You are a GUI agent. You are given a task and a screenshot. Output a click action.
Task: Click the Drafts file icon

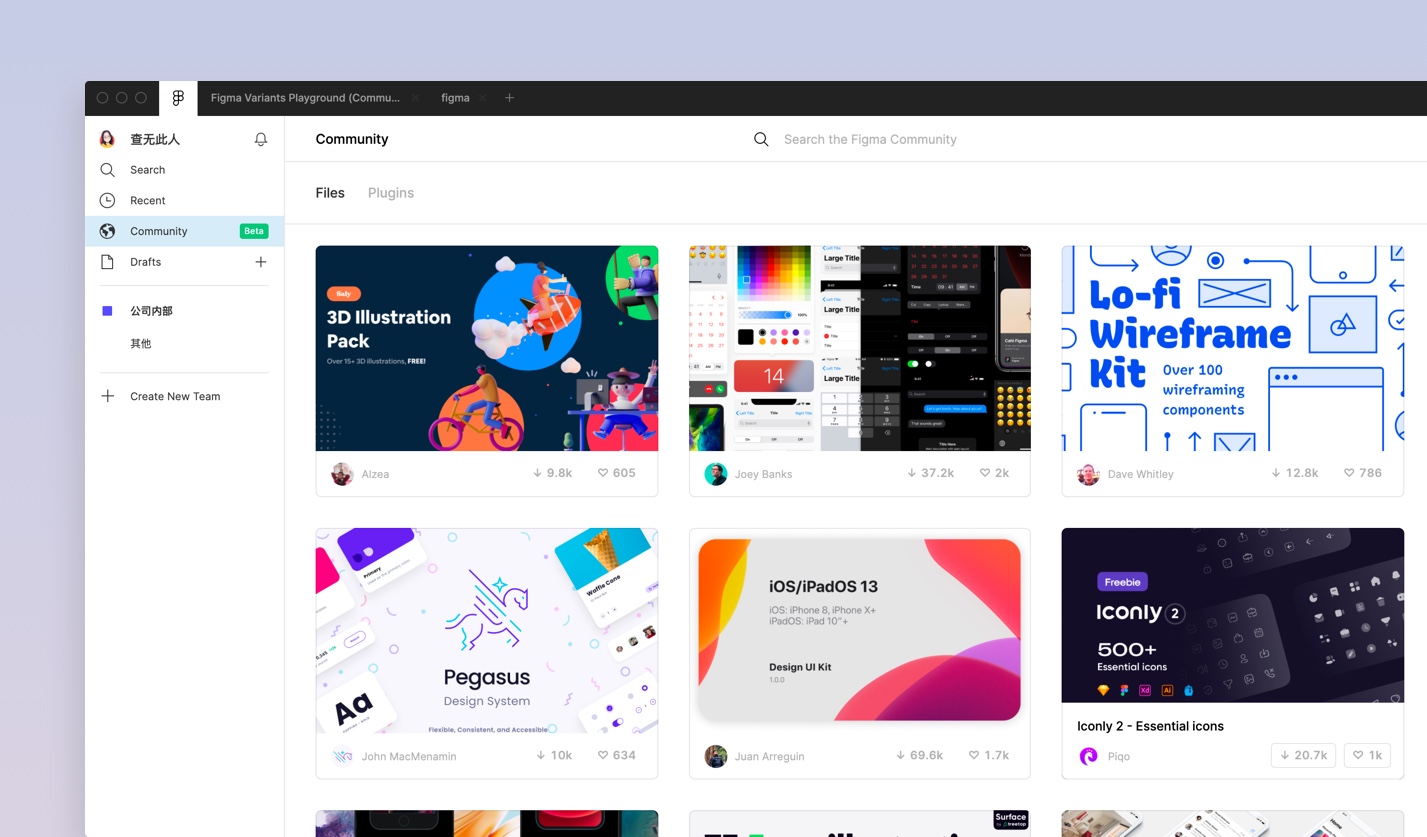(107, 262)
